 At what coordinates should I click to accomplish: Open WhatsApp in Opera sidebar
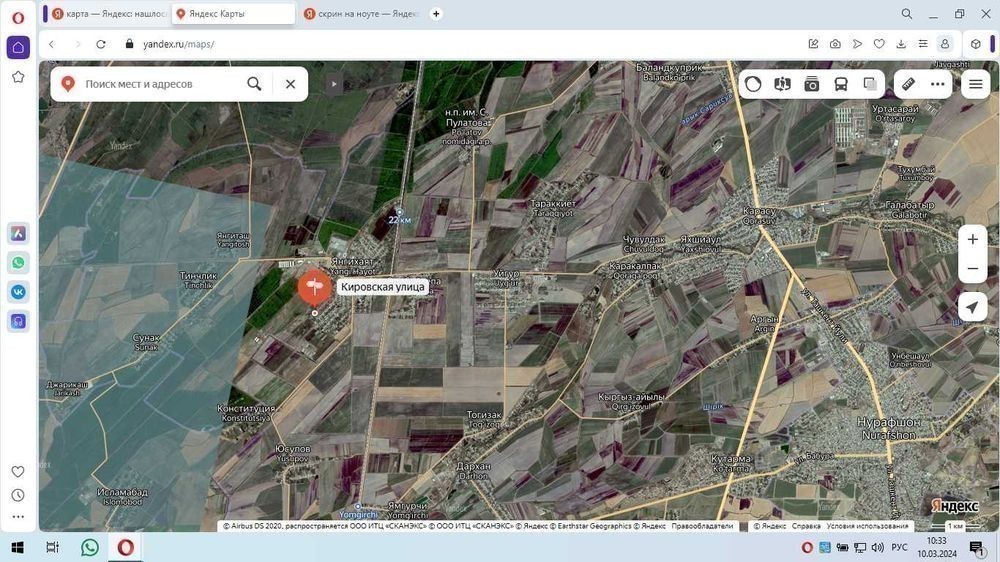pyautogui.click(x=18, y=263)
